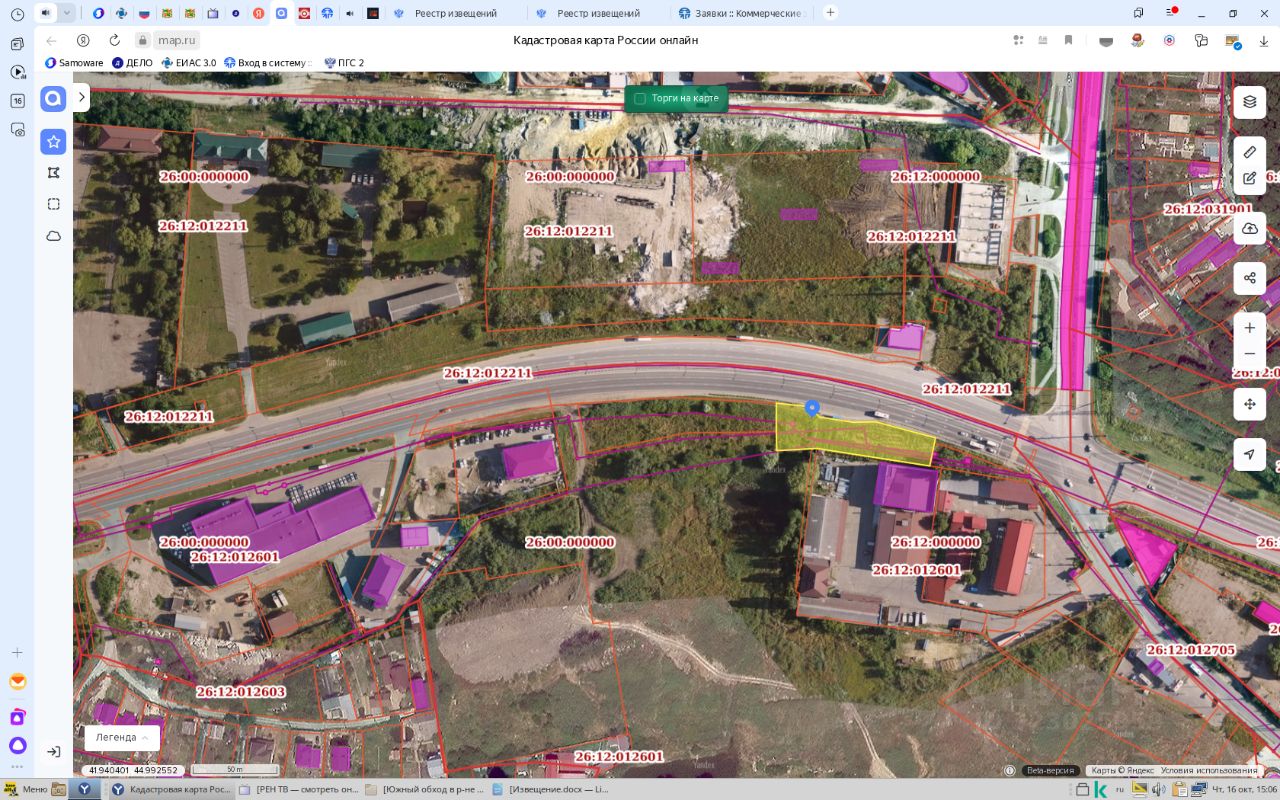
Task: Click the coordinates readout 41.940401 44.992552
Action: (x=133, y=770)
